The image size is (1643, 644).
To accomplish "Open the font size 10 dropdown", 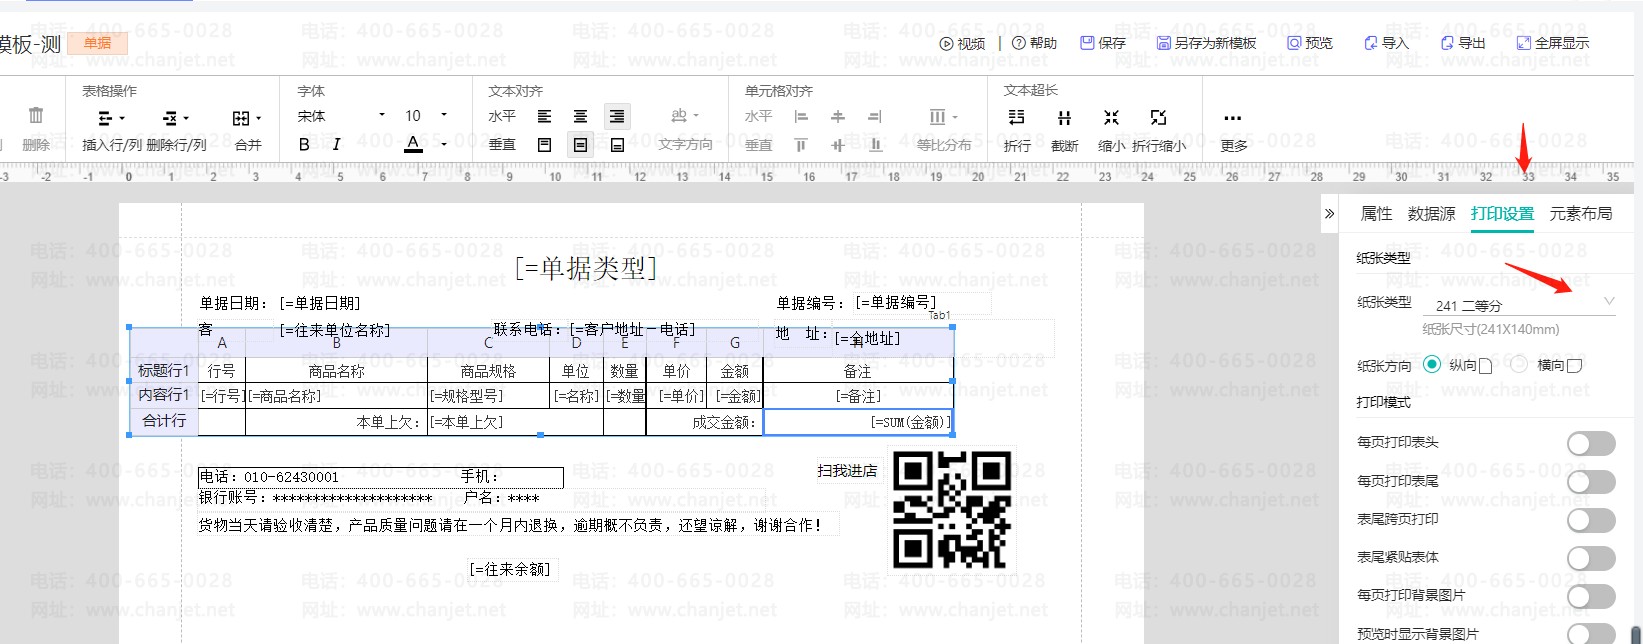I will pyautogui.click(x=426, y=116).
